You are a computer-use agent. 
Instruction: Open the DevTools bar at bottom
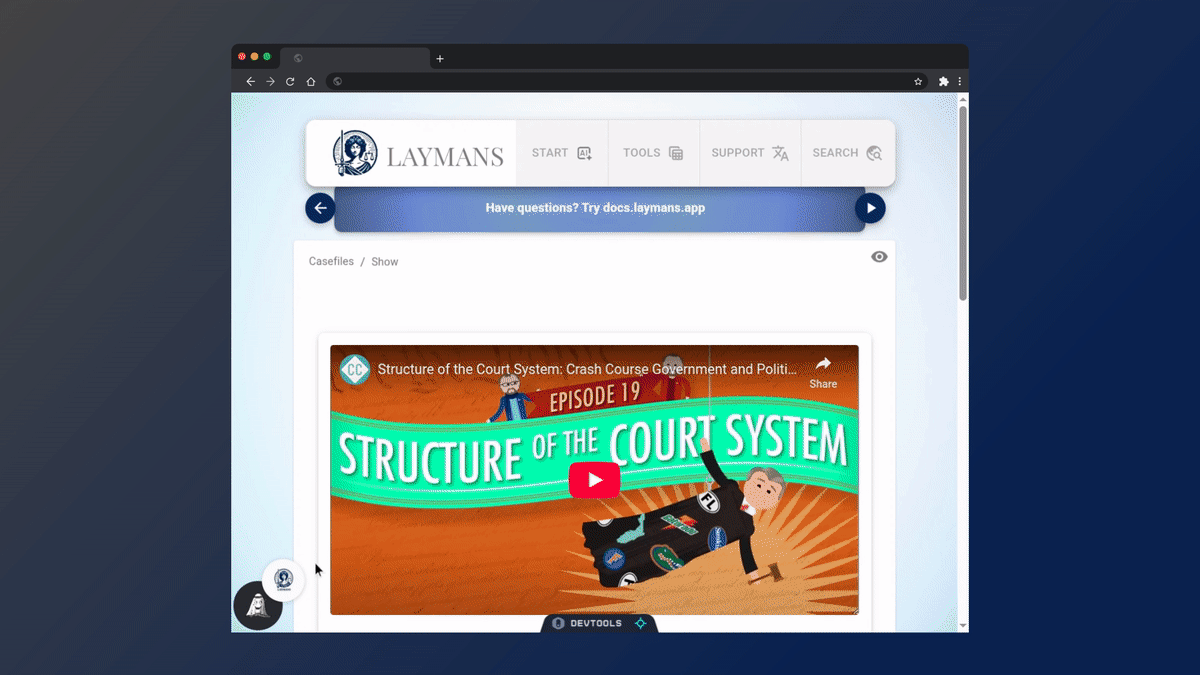click(x=599, y=623)
